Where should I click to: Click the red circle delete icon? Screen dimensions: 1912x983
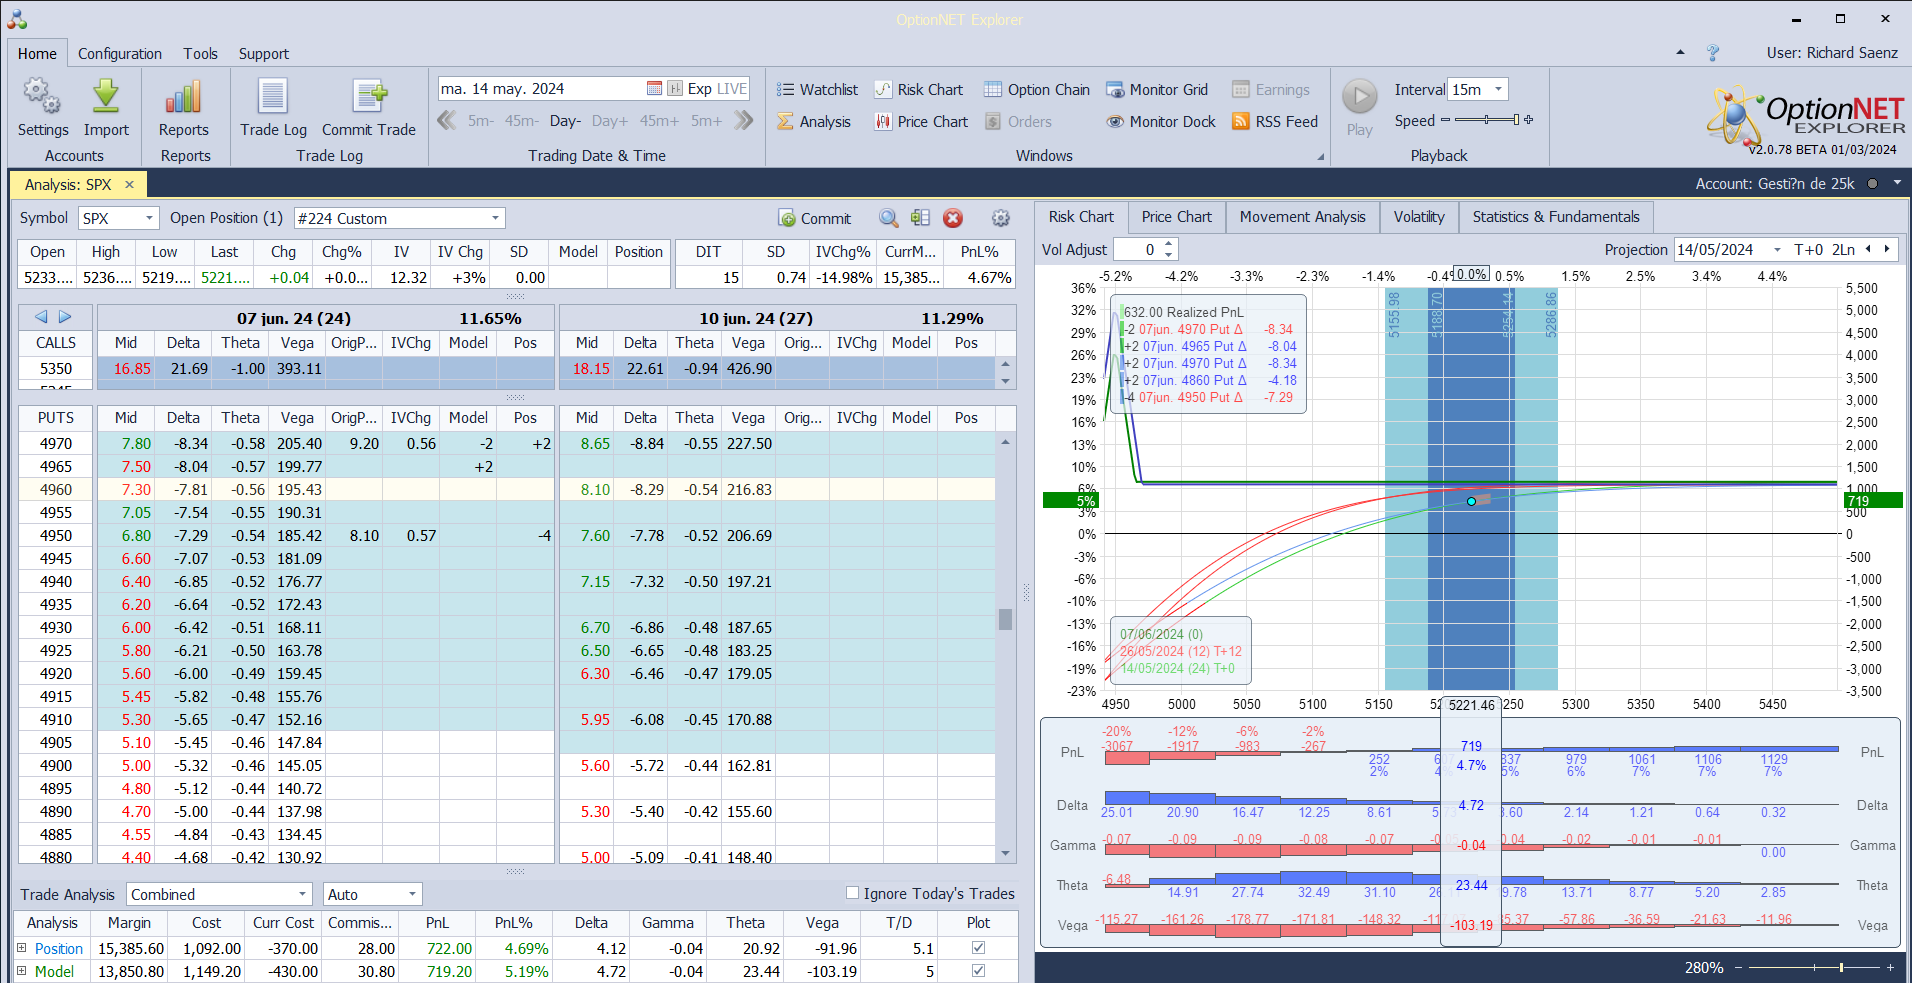click(x=953, y=218)
